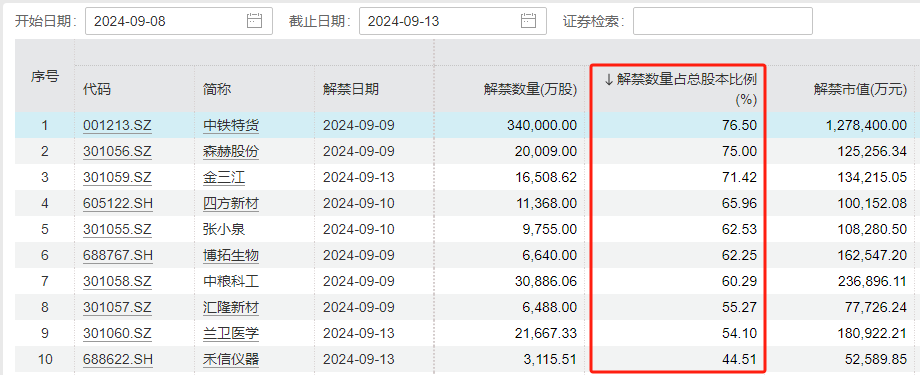920x375 pixels.
Task: Select the 9,755.00 quantity cell
Action: 550,229
